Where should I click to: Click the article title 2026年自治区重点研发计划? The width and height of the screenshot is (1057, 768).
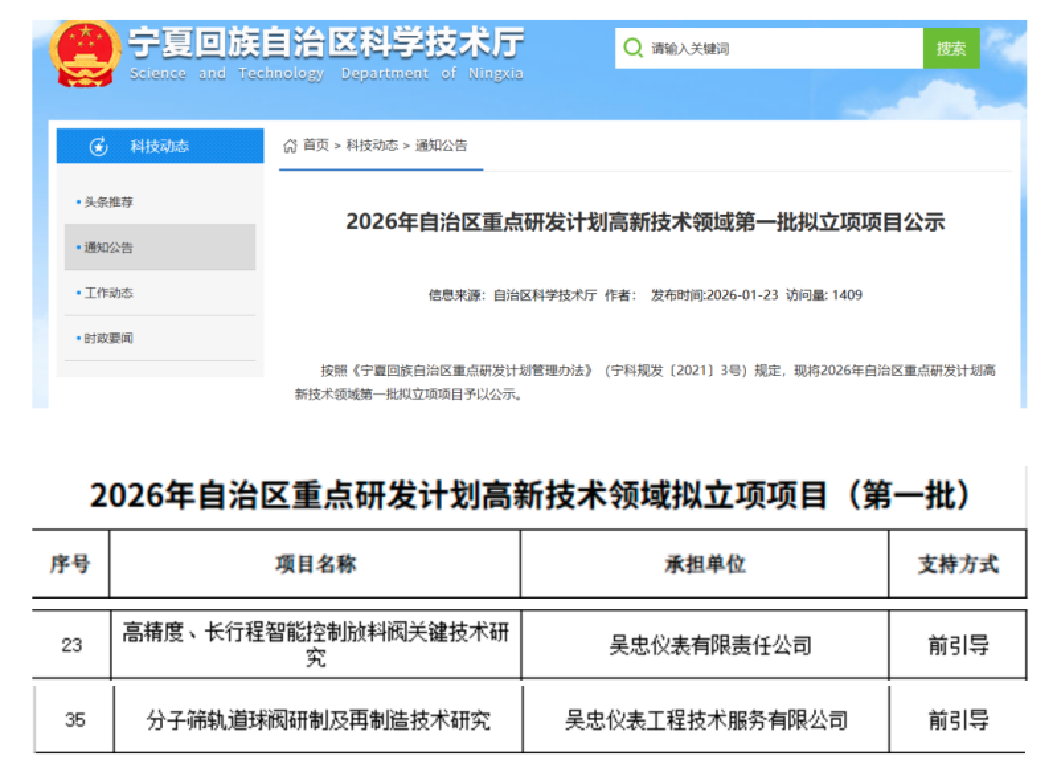pyautogui.click(x=645, y=222)
